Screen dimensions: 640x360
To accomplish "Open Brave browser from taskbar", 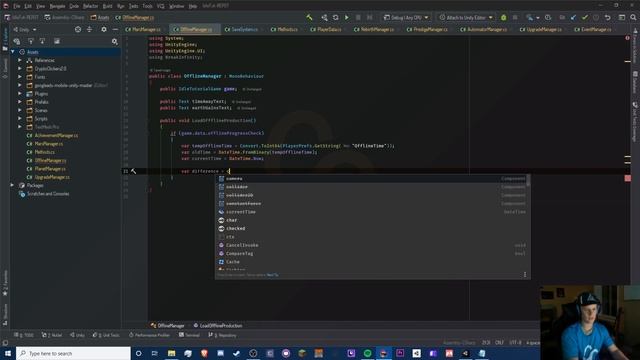I will click(204, 353).
